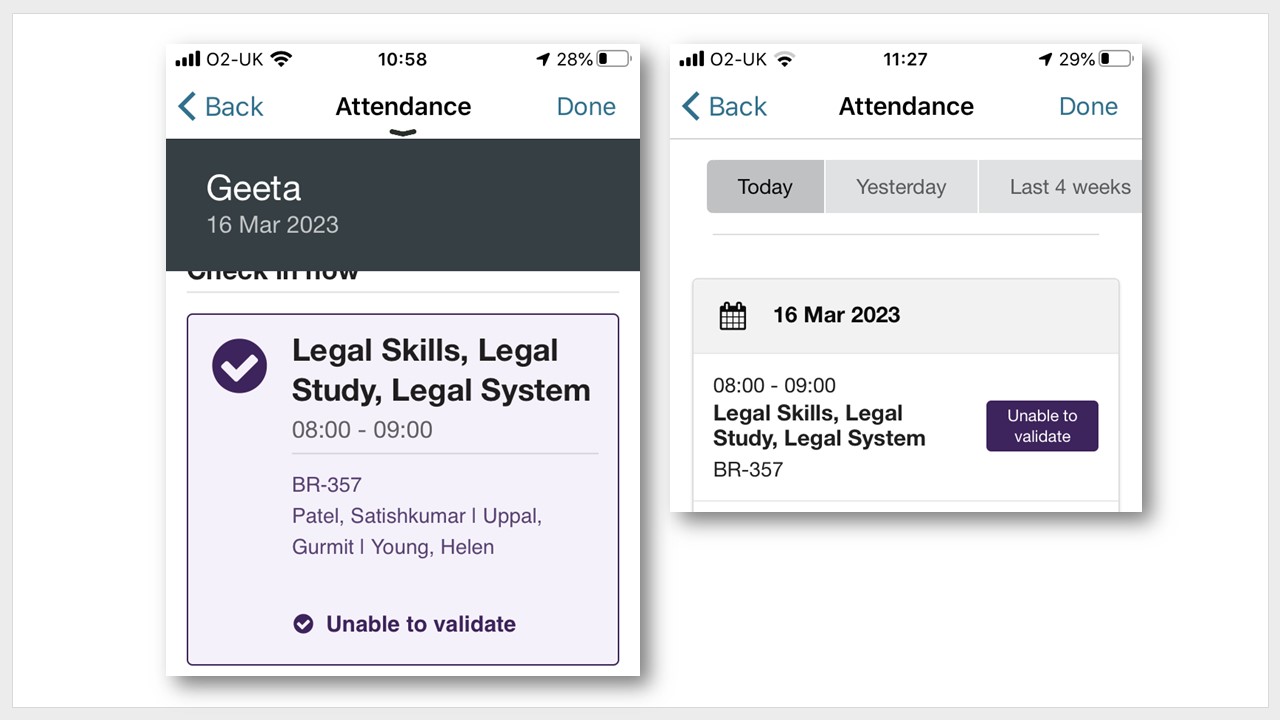Tap the large purple checkmark circle icon
The height and width of the screenshot is (720, 1280).
(240, 366)
